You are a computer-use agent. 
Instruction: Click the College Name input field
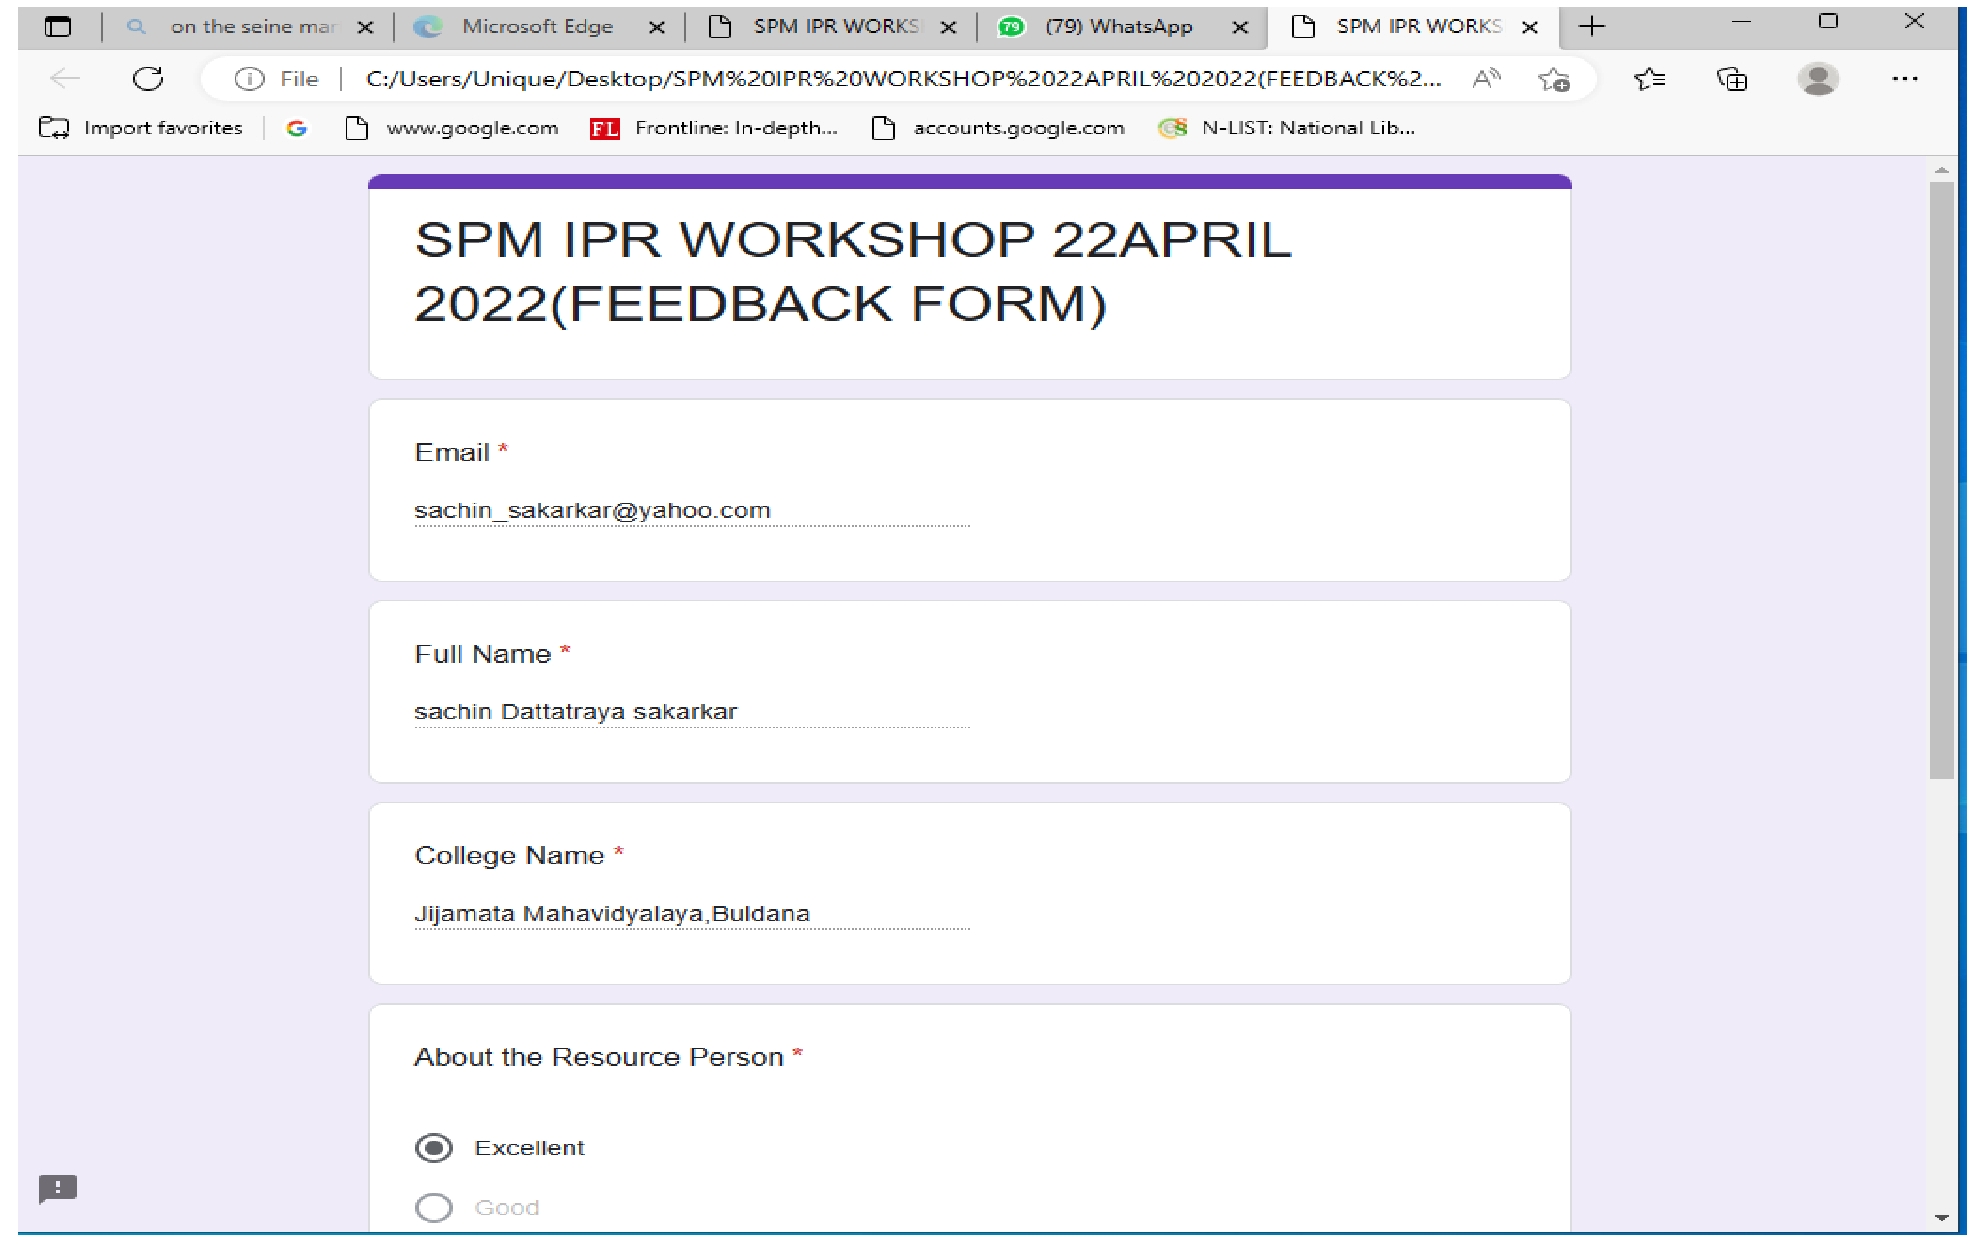(x=691, y=914)
